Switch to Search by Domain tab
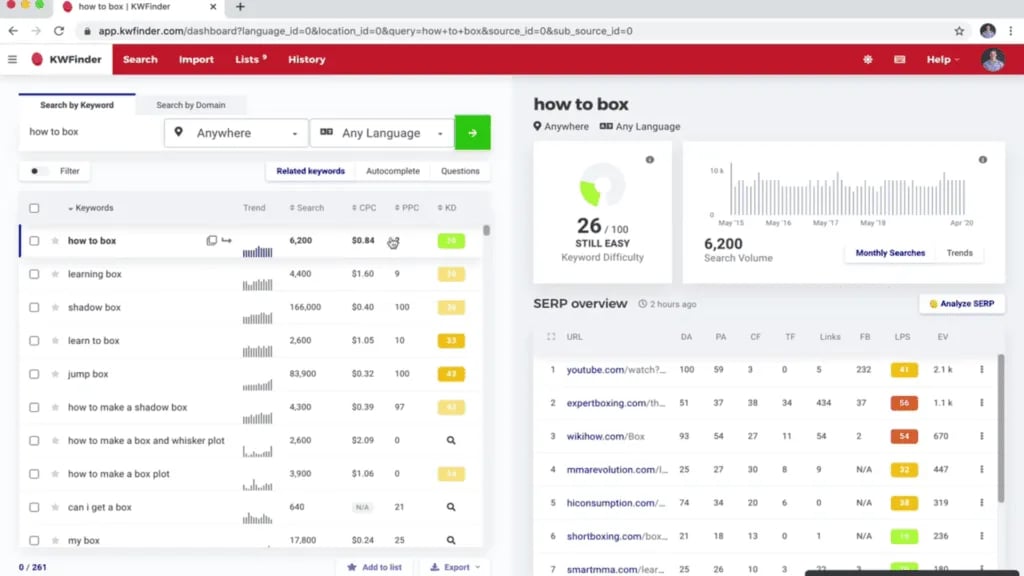 [190, 105]
